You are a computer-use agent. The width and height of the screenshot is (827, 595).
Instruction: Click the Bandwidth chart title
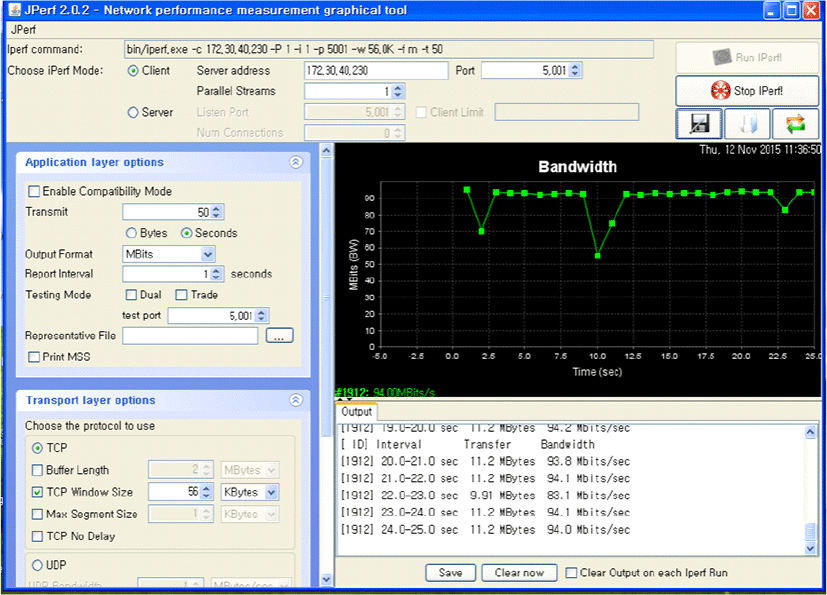tap(578, 167)
